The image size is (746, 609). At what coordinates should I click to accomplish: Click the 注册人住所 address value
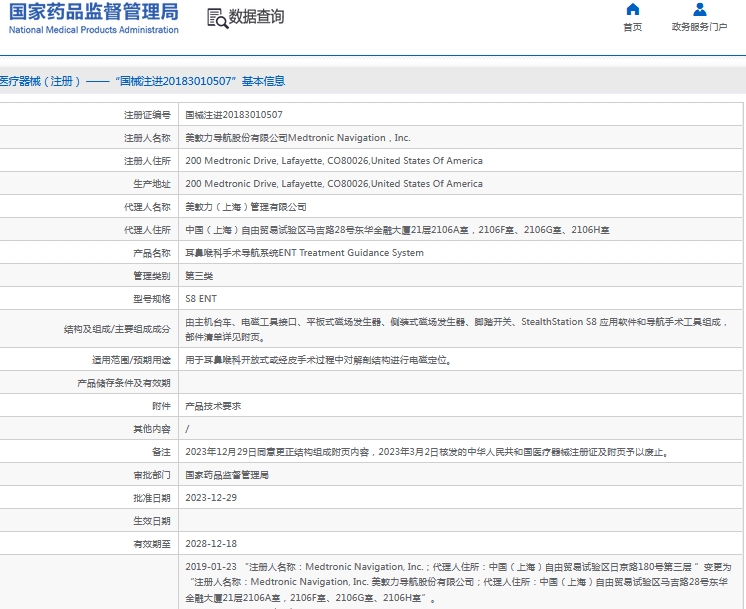click(x=334, y=161)
